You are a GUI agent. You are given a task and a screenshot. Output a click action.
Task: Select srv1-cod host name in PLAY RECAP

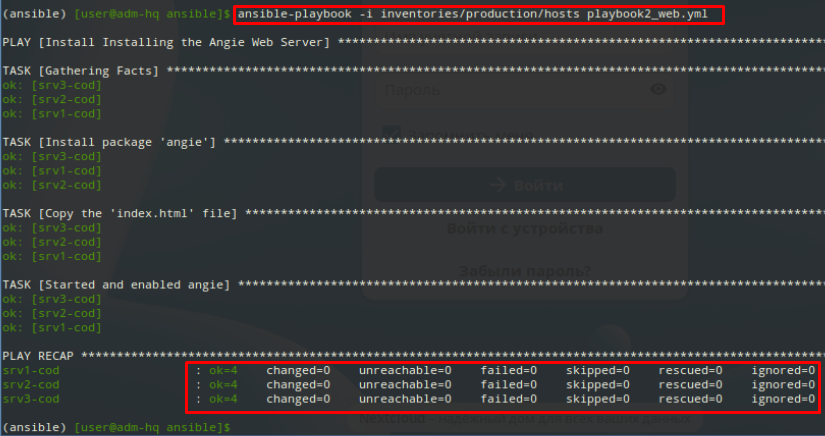pos(30,370)
